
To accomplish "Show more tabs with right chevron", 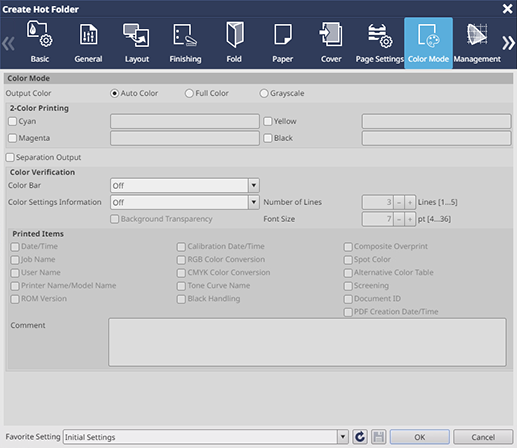I will [x=508, y=43].
